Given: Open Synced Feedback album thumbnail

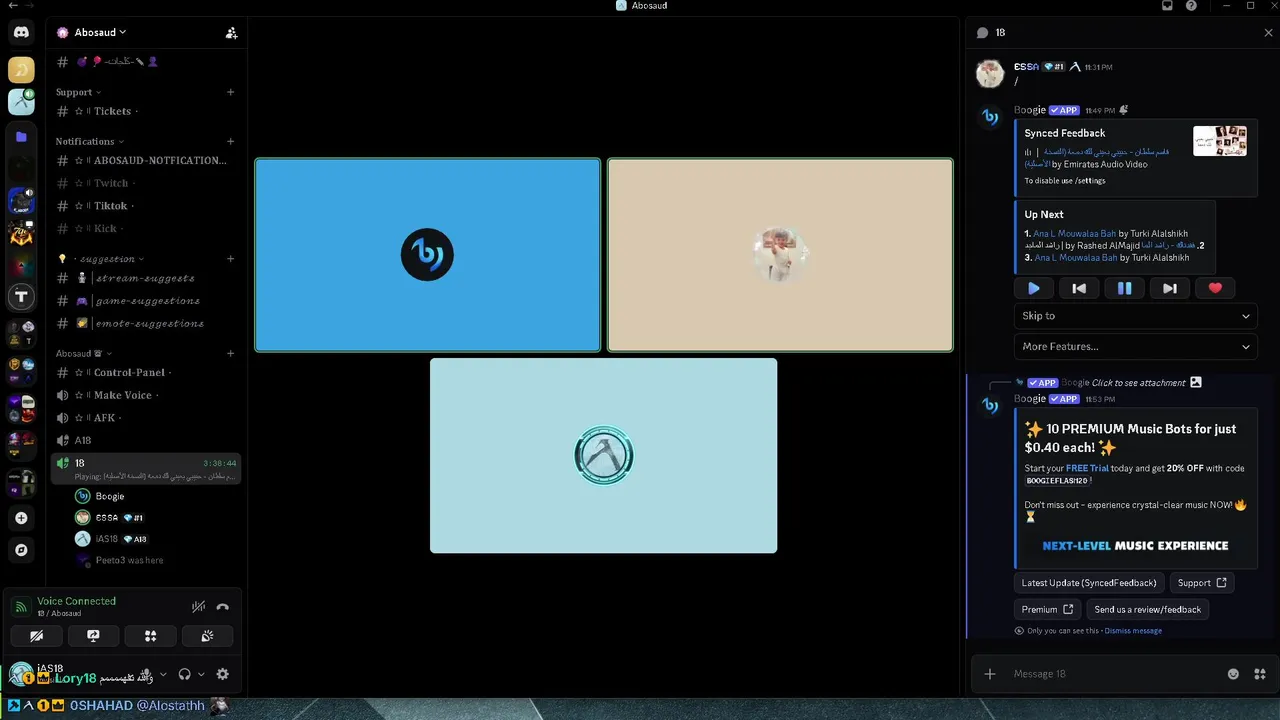Looking at the screenshot, I should coord(1220,141).
